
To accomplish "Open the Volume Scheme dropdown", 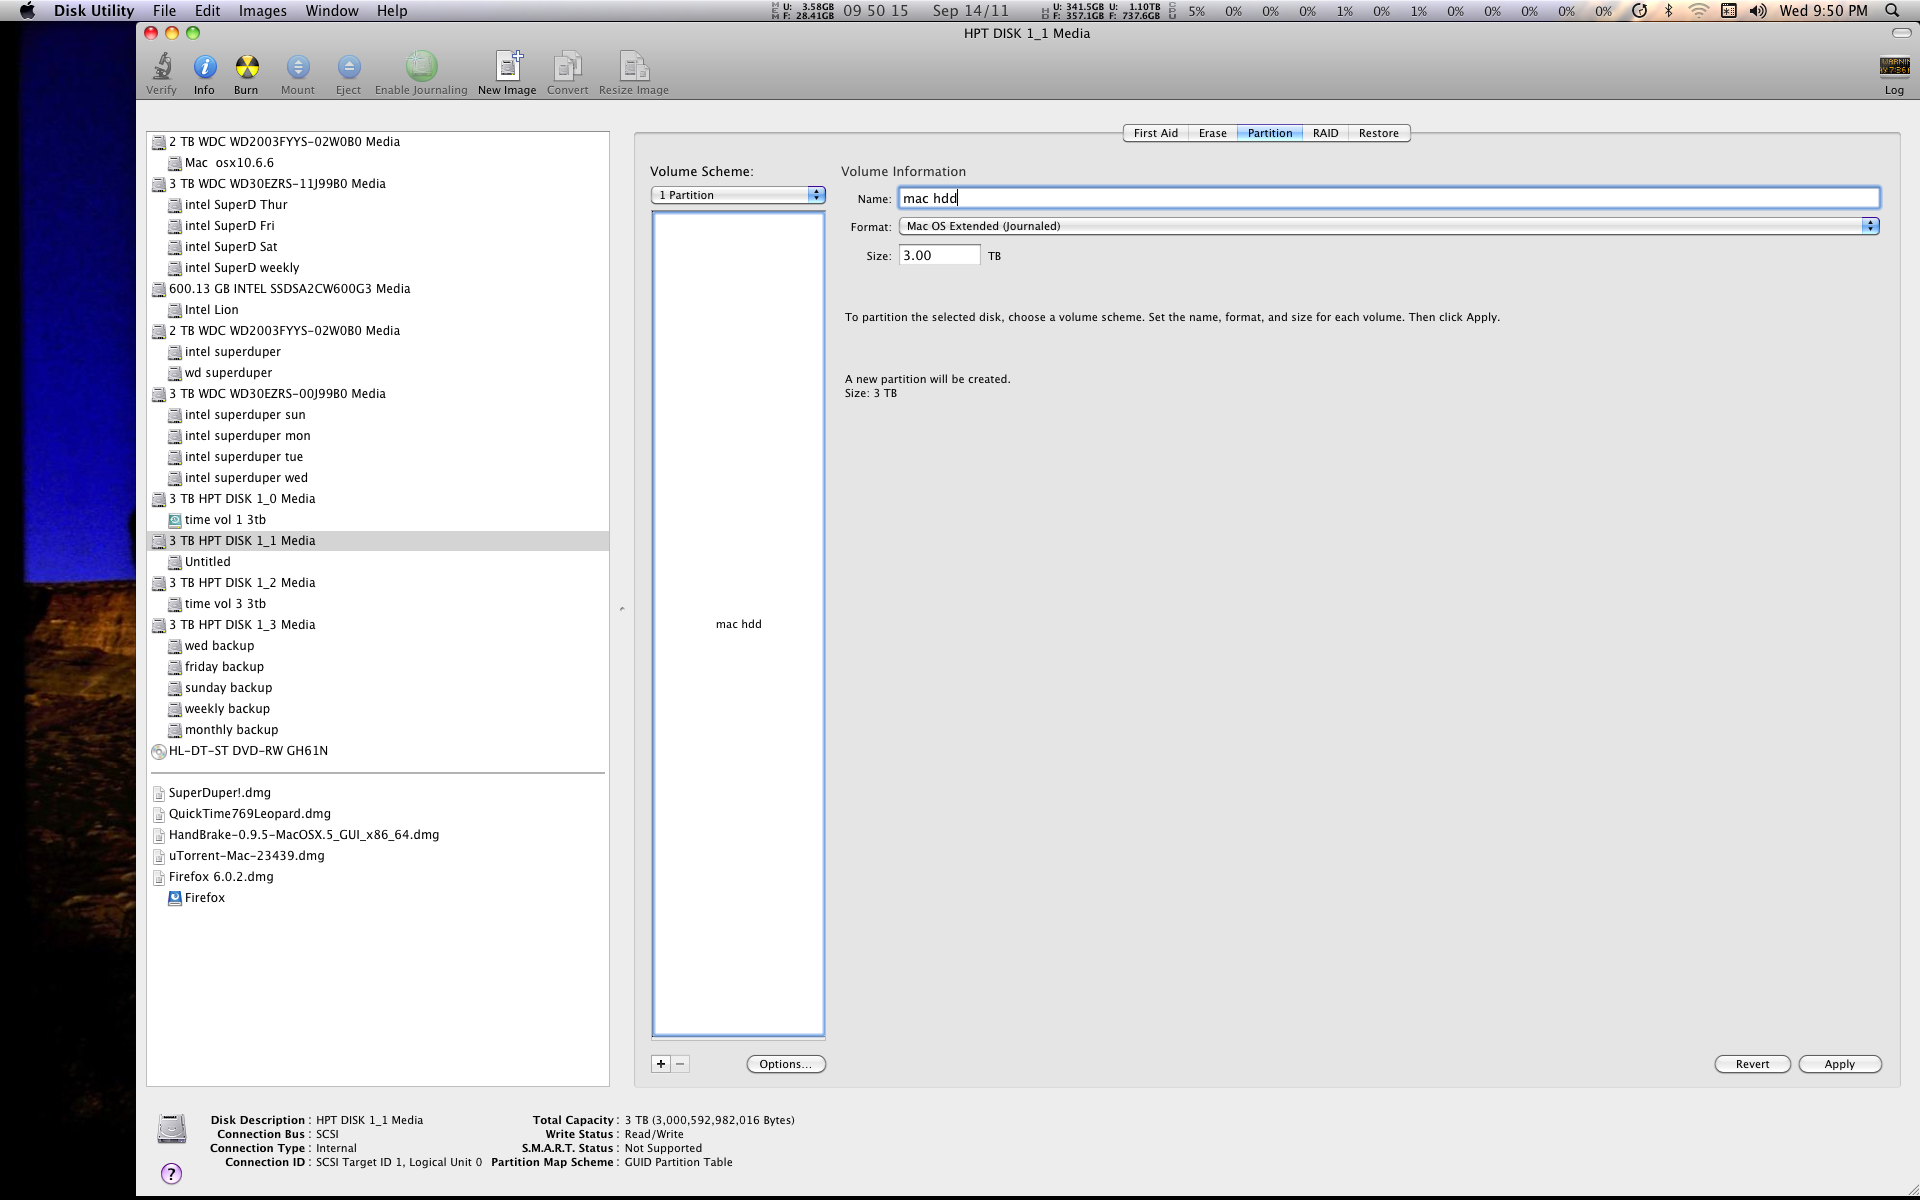I will (x=738, y=195).
